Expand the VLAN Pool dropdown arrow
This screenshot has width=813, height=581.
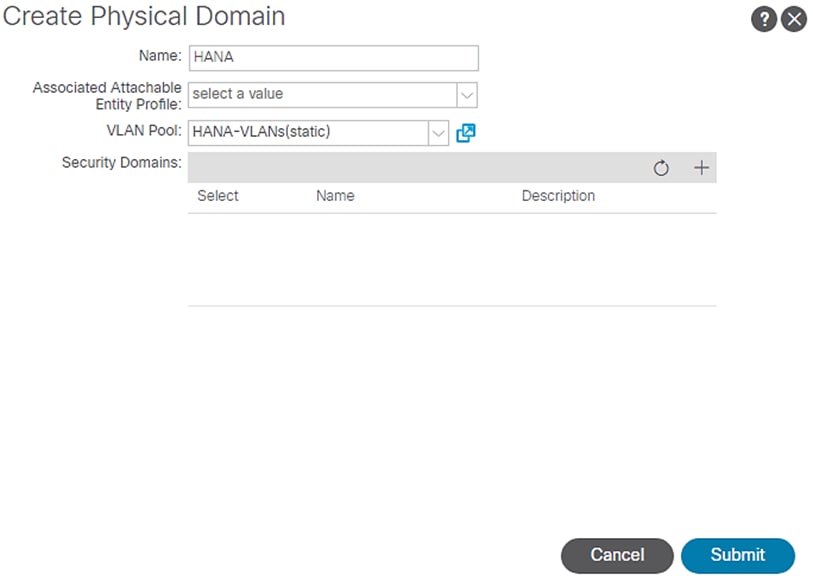click(x=438, y=132)
